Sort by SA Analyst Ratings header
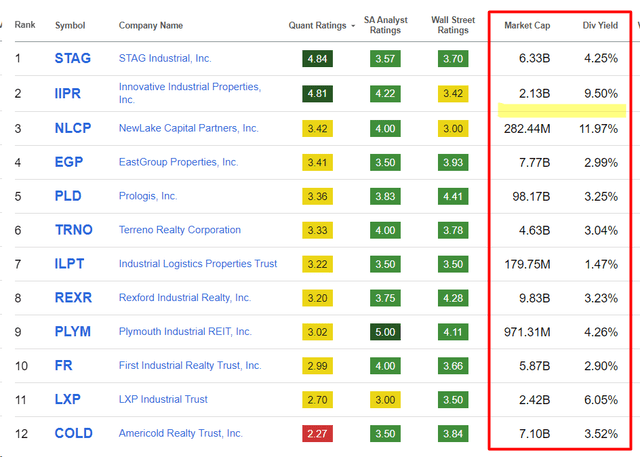 coord(385,25)
